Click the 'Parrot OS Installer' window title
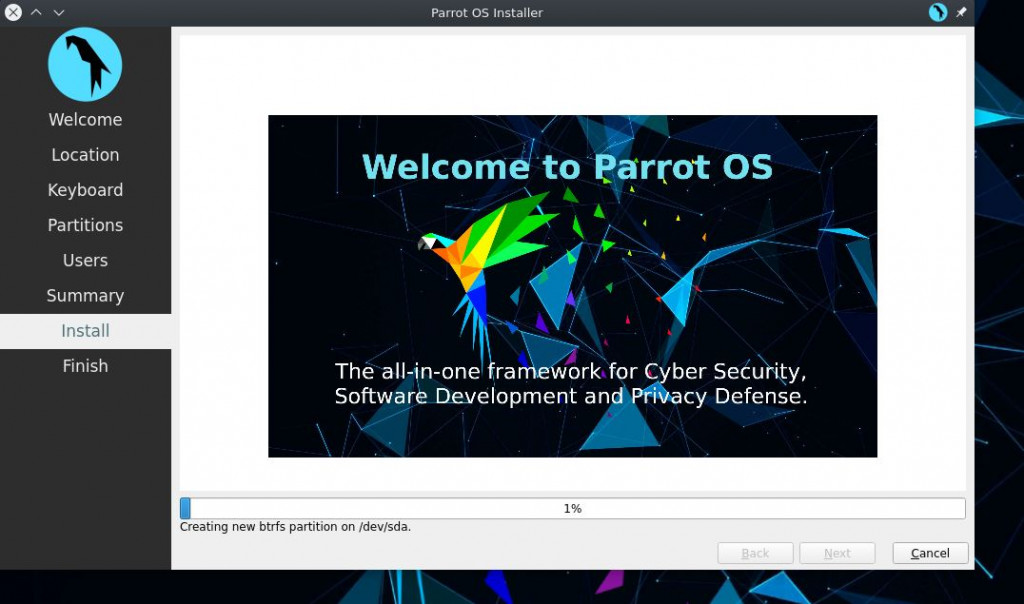The width and height of the screenshot is (1024, 604). (x=487, y=12)
